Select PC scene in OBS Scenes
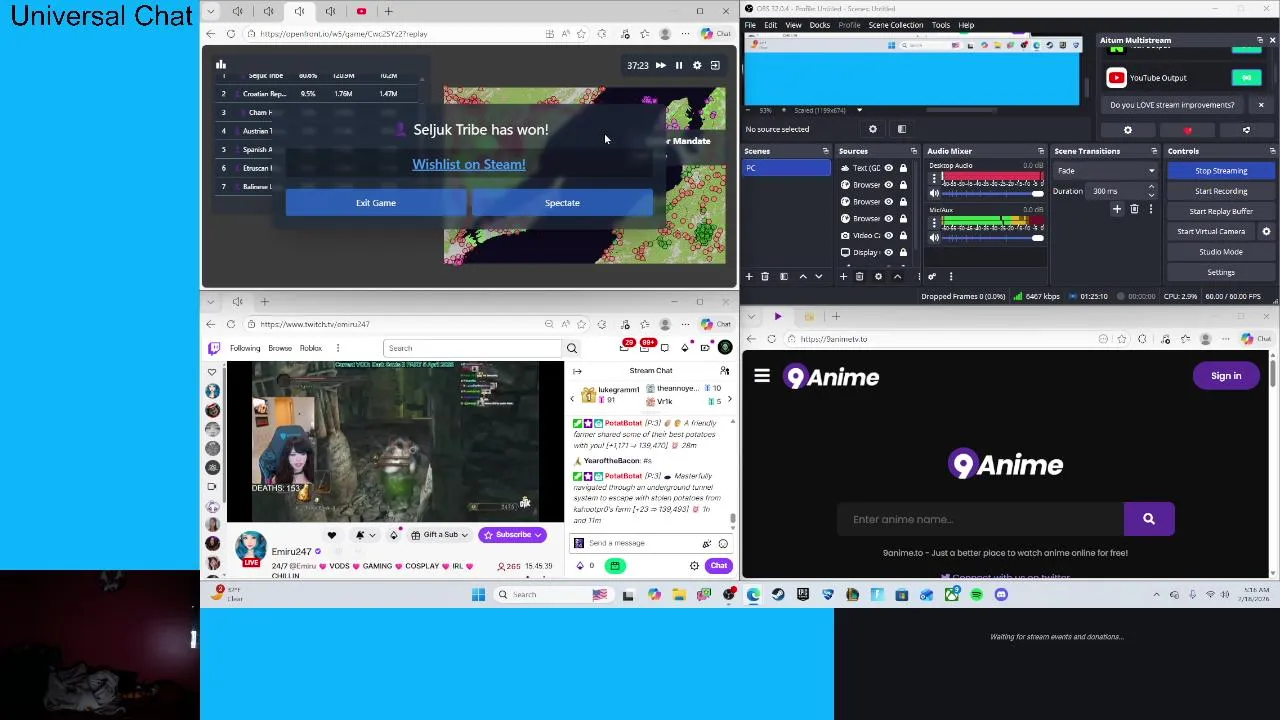This screenshot has width=1280, height=720. (x=786, y=168)
